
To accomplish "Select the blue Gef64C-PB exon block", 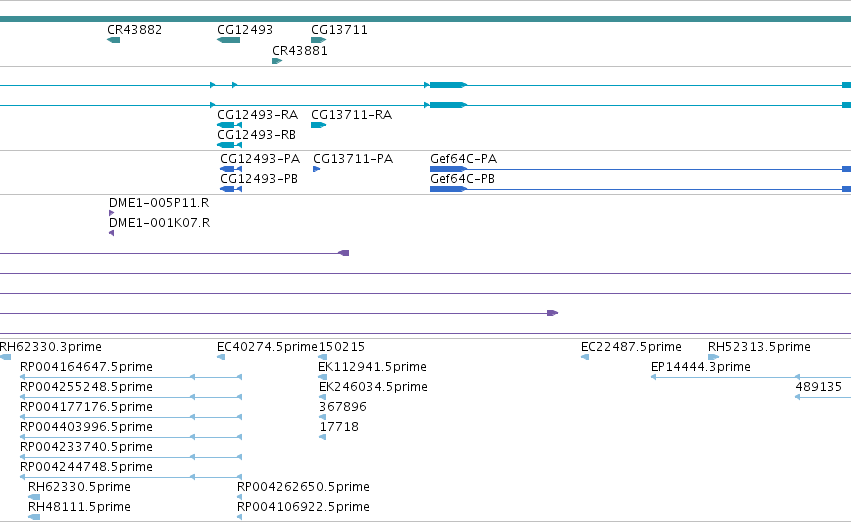I will tap(448, 189).
